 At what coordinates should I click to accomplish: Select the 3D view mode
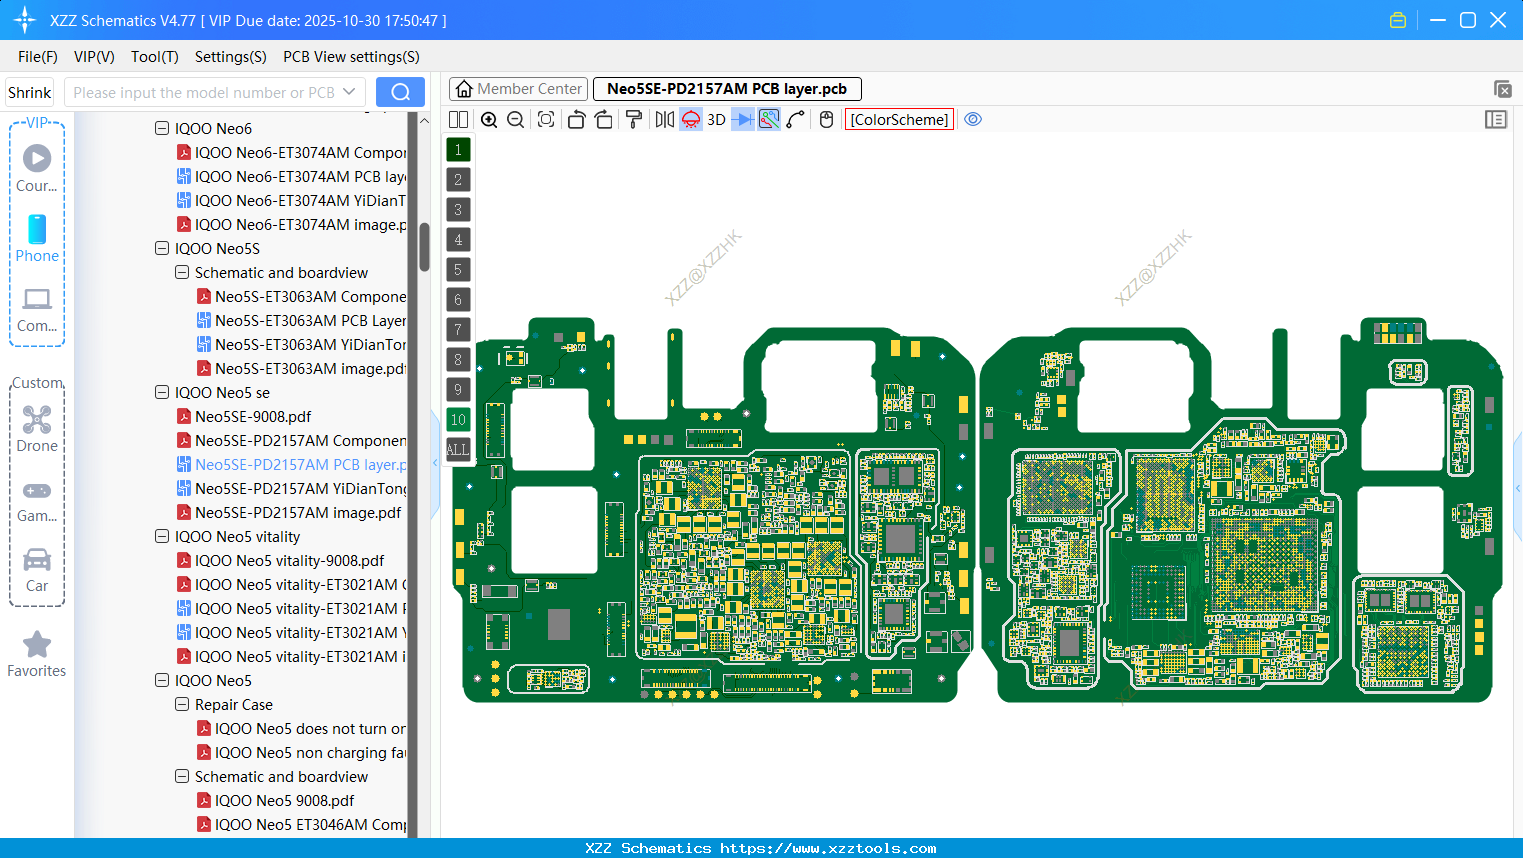(716, 119)
